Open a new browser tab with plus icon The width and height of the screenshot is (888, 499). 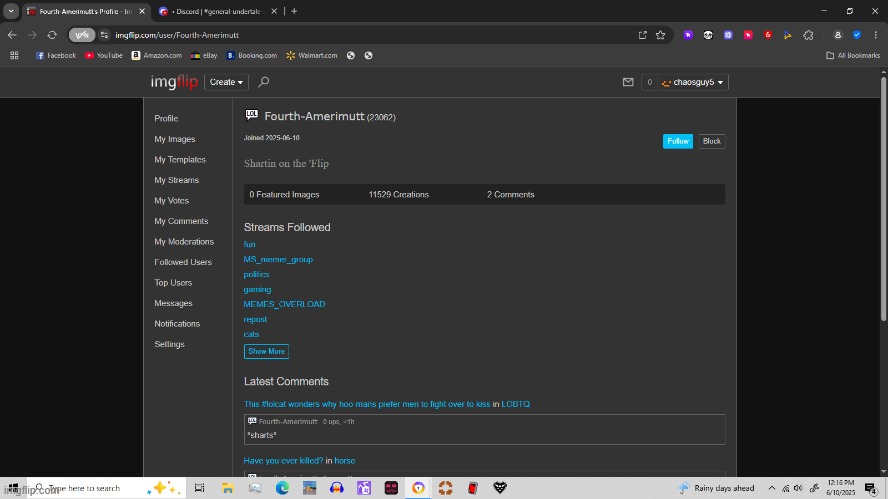pyautogui.click(x=294, y=11)
